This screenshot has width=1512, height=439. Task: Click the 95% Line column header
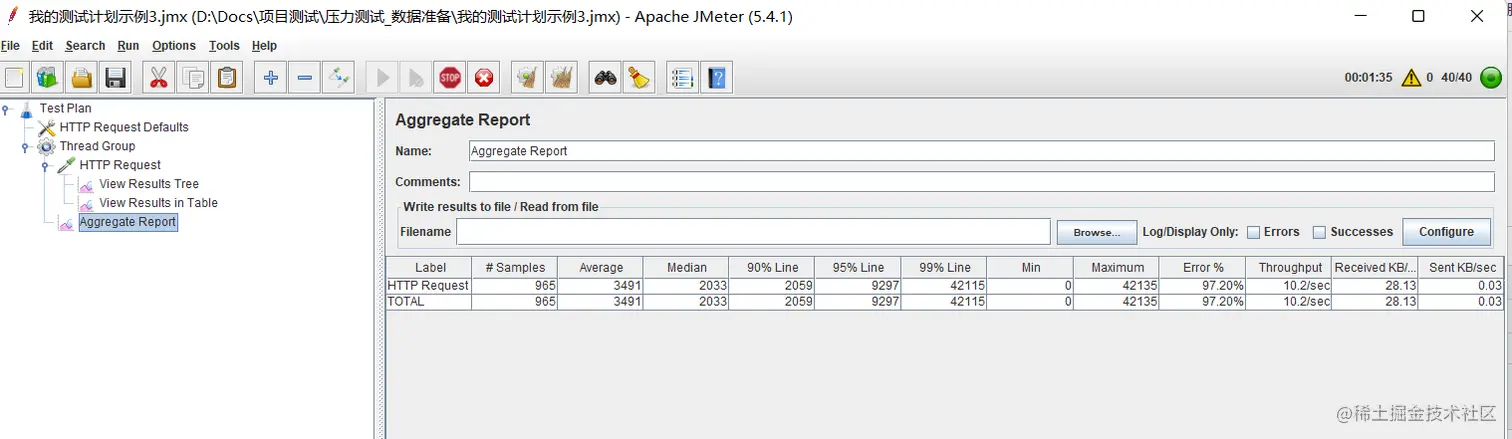coord(858,267)
